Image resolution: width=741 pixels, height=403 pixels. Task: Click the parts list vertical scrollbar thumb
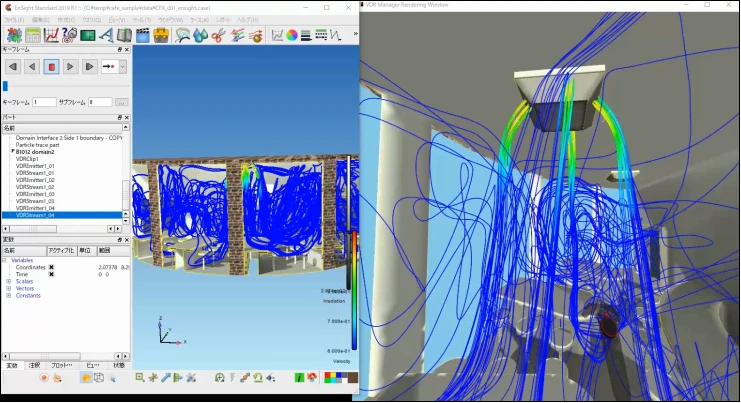126,195
